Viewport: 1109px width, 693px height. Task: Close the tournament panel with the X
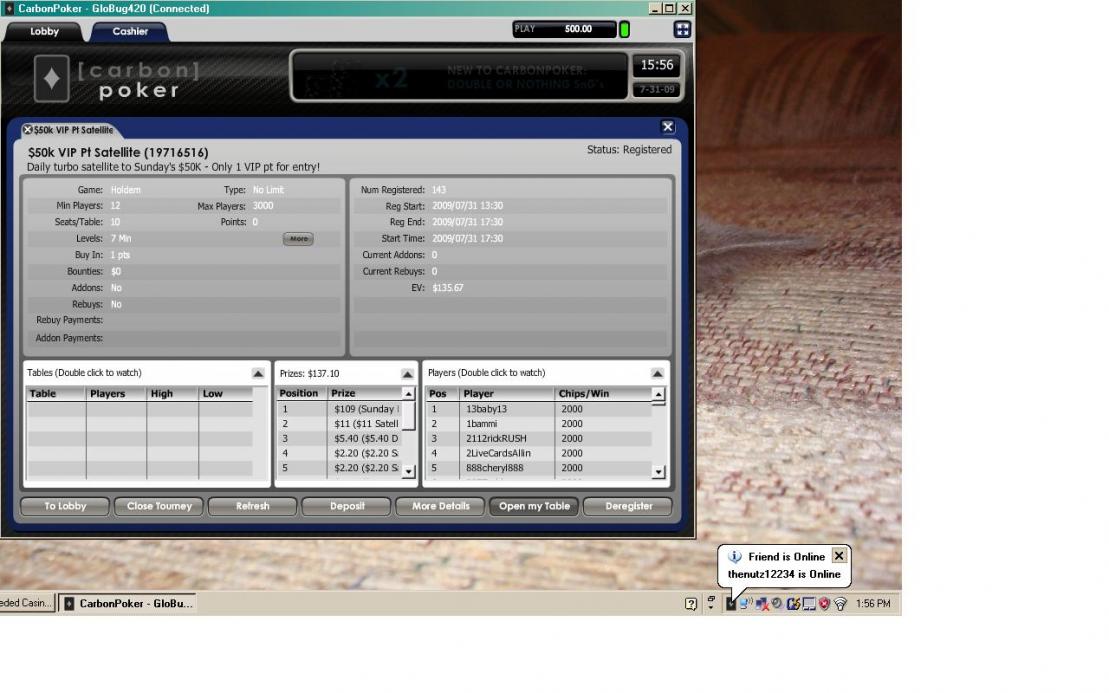click(x=668, y=127)
